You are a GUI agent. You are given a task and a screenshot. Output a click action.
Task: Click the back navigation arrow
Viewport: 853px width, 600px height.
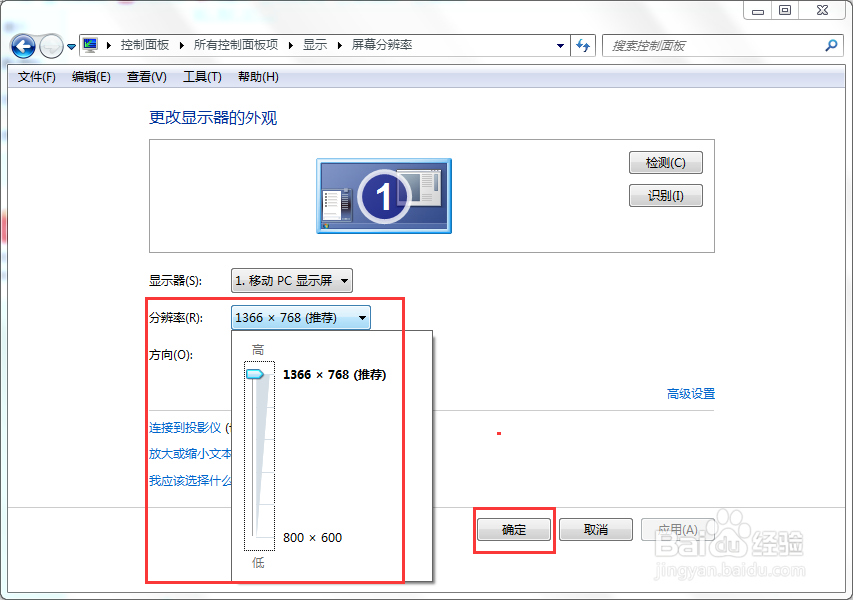(x=22, y=46)
